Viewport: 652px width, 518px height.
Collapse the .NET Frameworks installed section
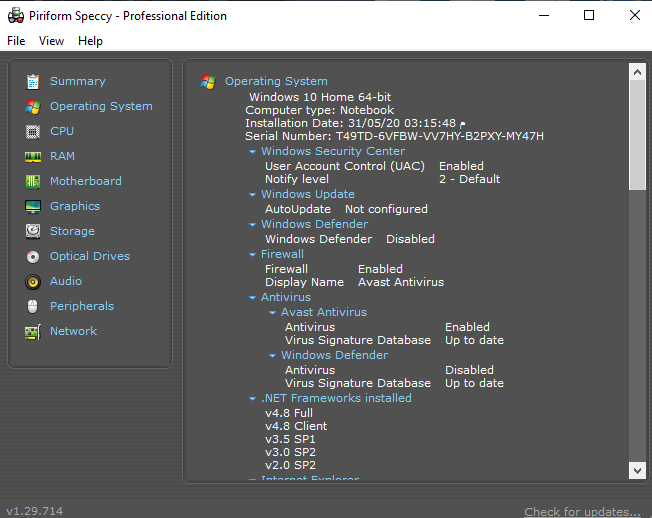point(252,399)
